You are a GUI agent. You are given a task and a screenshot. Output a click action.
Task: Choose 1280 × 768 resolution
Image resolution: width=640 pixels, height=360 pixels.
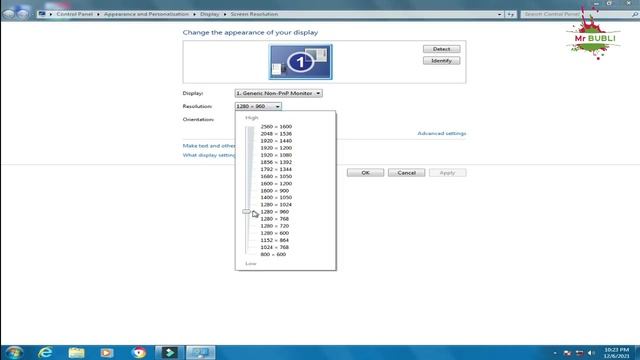(x=274, y=219)
